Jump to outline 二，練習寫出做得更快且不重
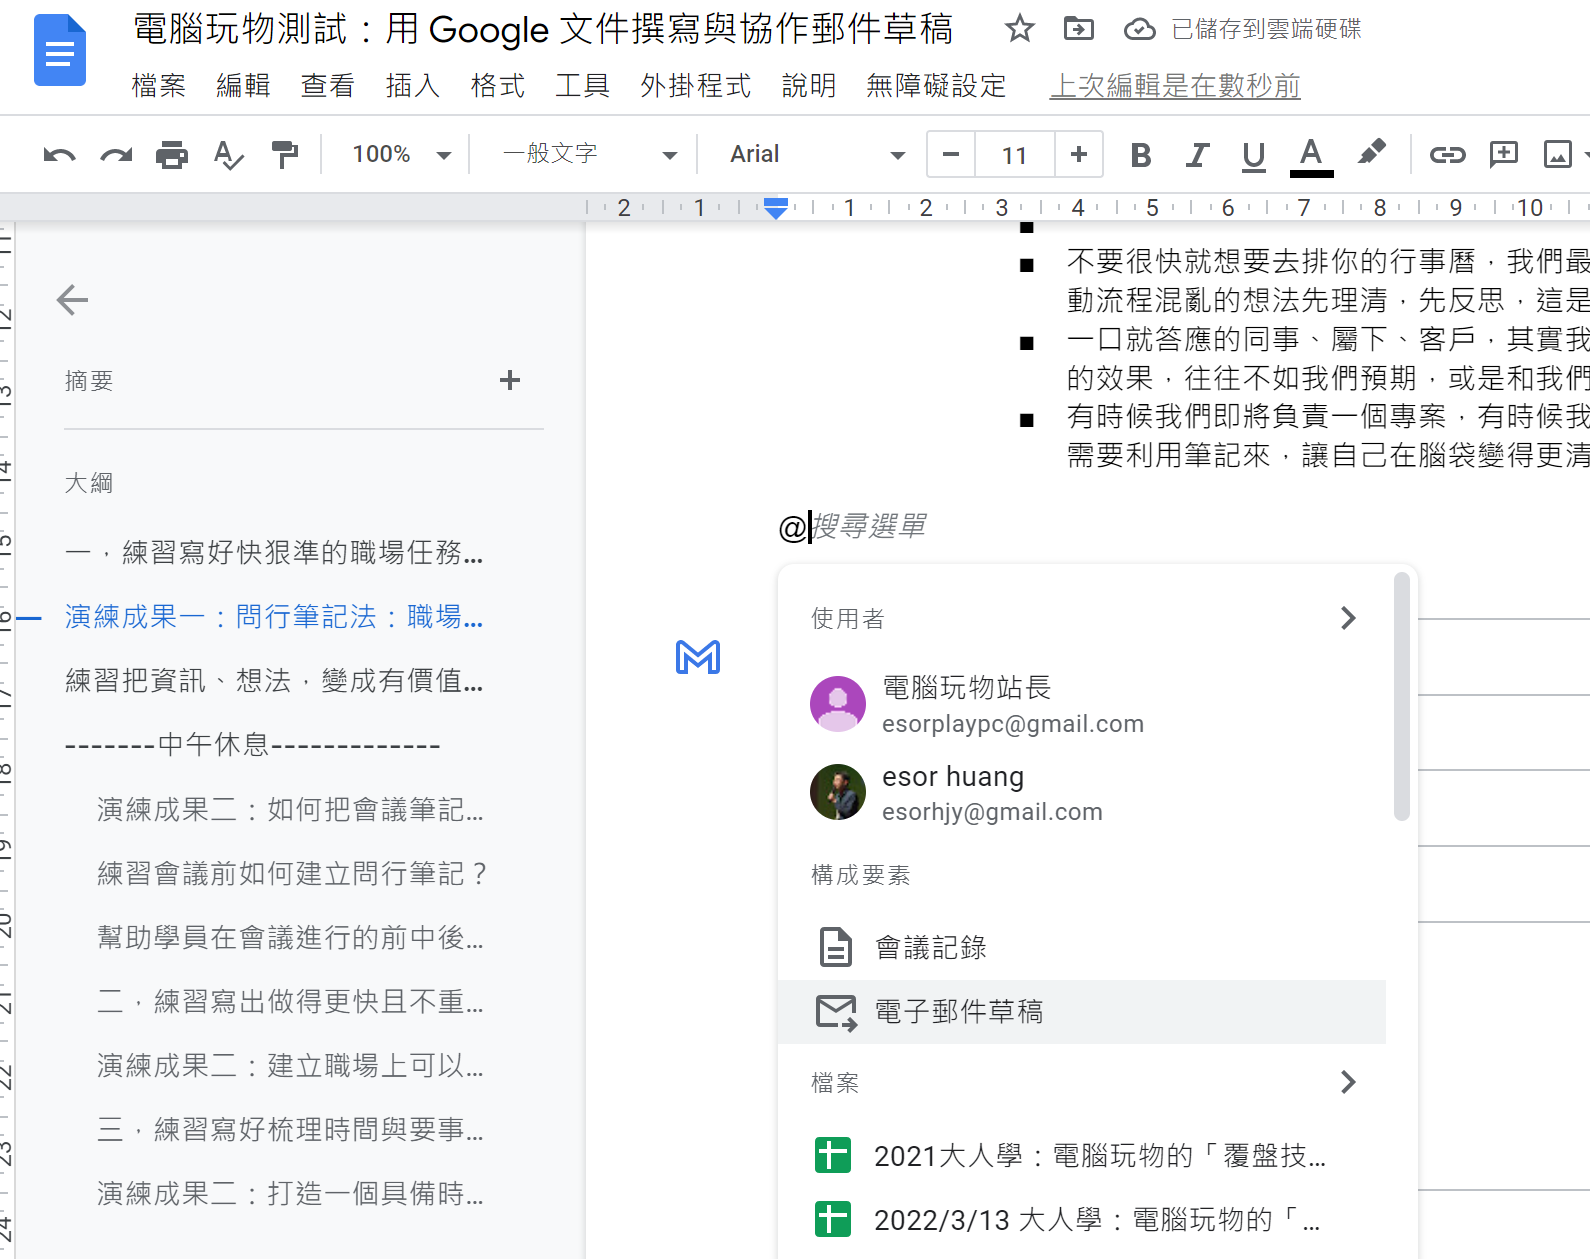The image size is (1590, 1259). (290, 1001)
